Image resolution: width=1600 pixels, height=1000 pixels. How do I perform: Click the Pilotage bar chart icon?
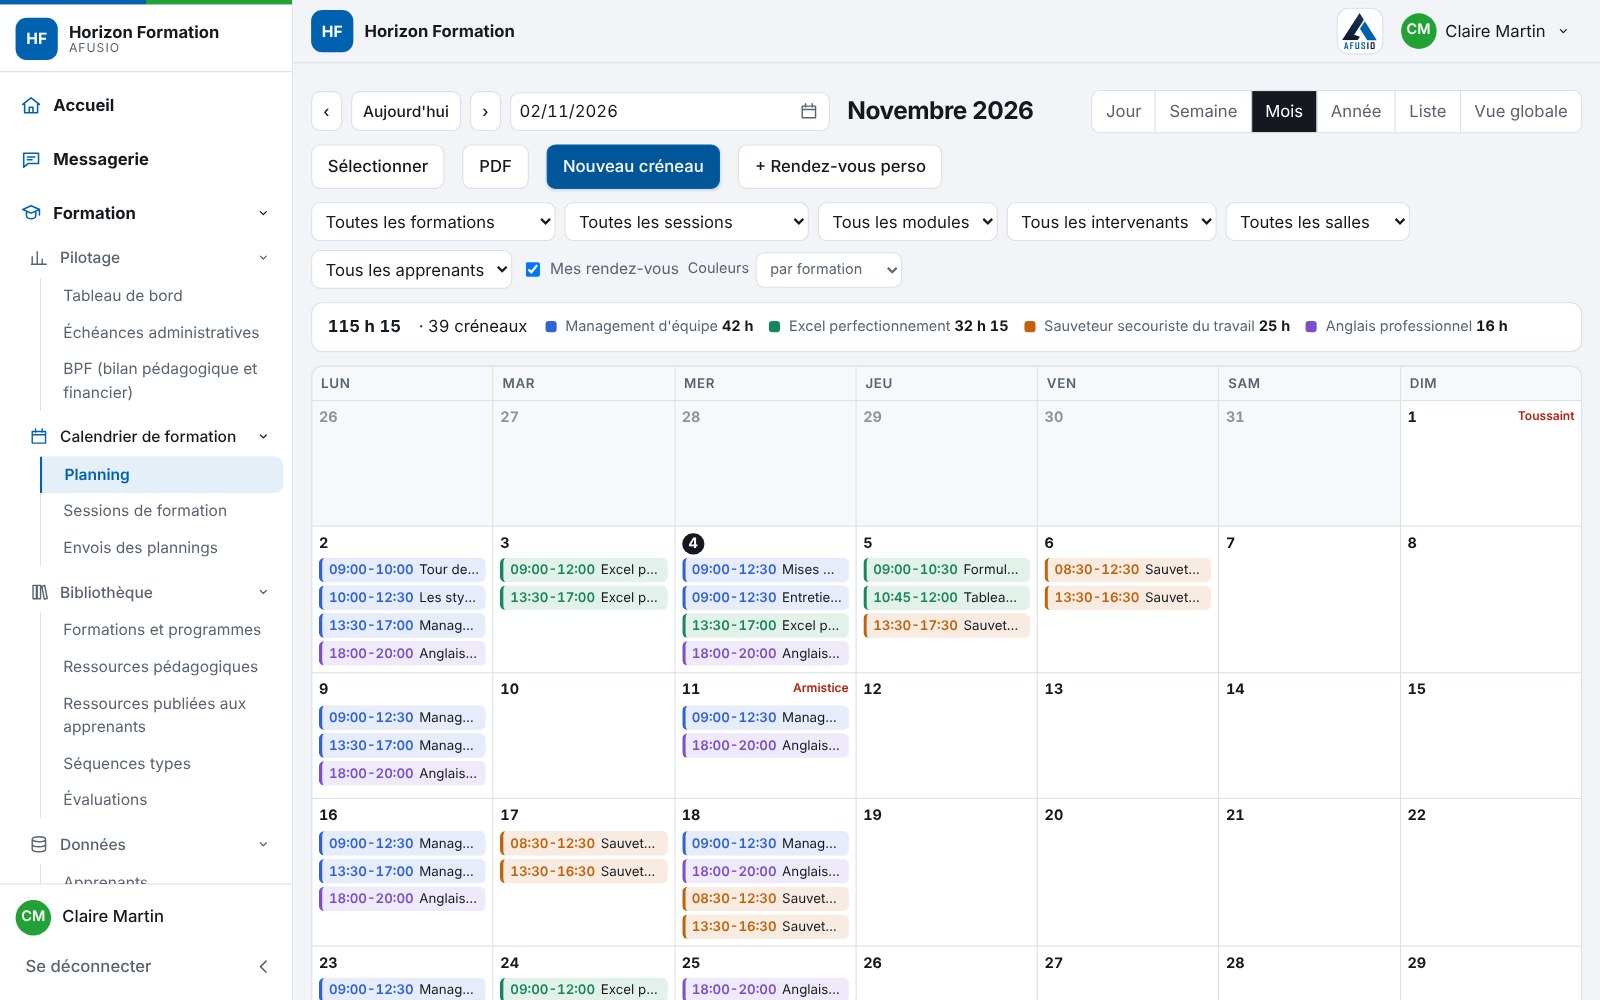tap(39, 258)
